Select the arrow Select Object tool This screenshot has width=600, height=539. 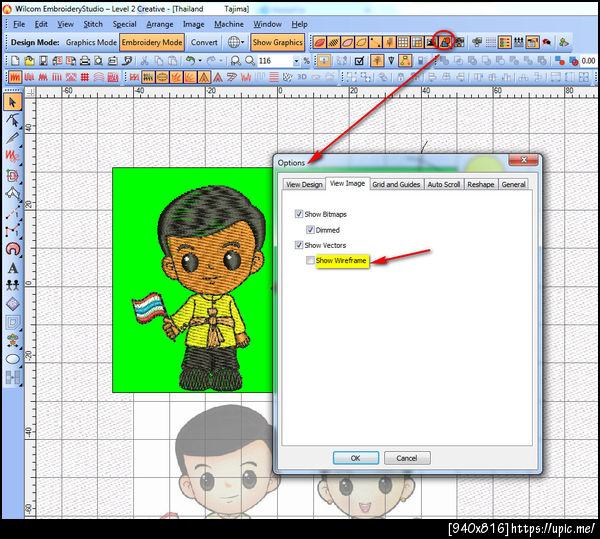tap(12, 102)
